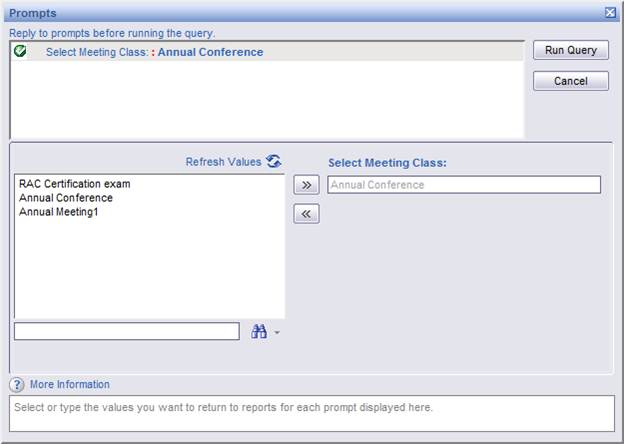
Task: Click the Refresh Values link text
Action: [x=223, y=162]
